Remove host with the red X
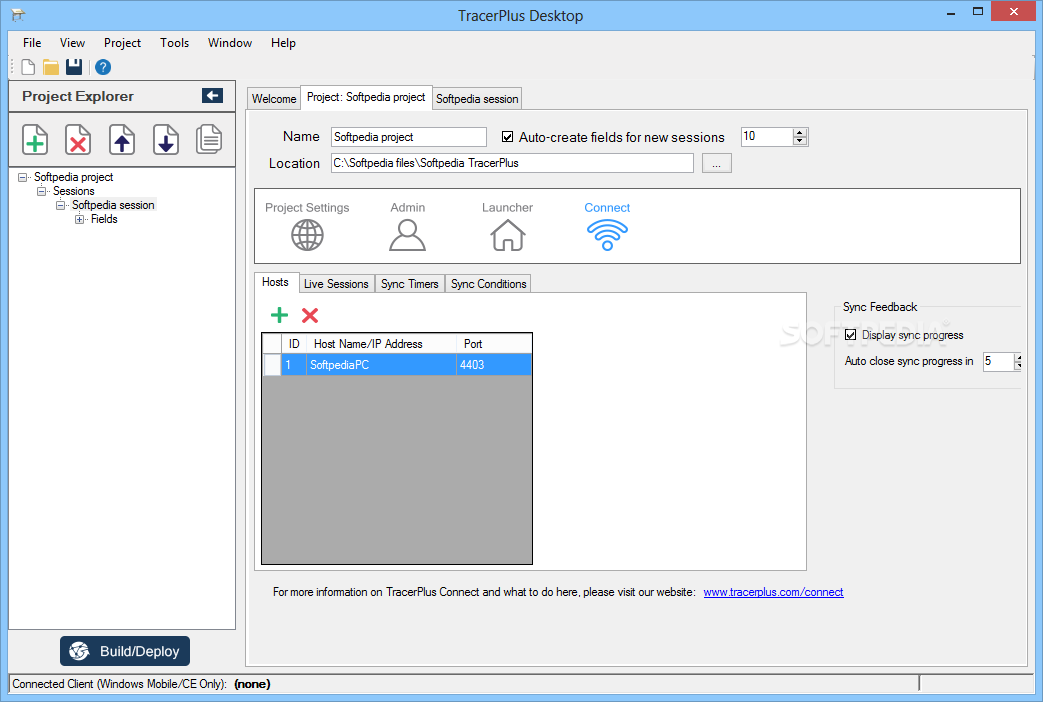This screenshot has height=702, width=1043. tap(310, 315)
